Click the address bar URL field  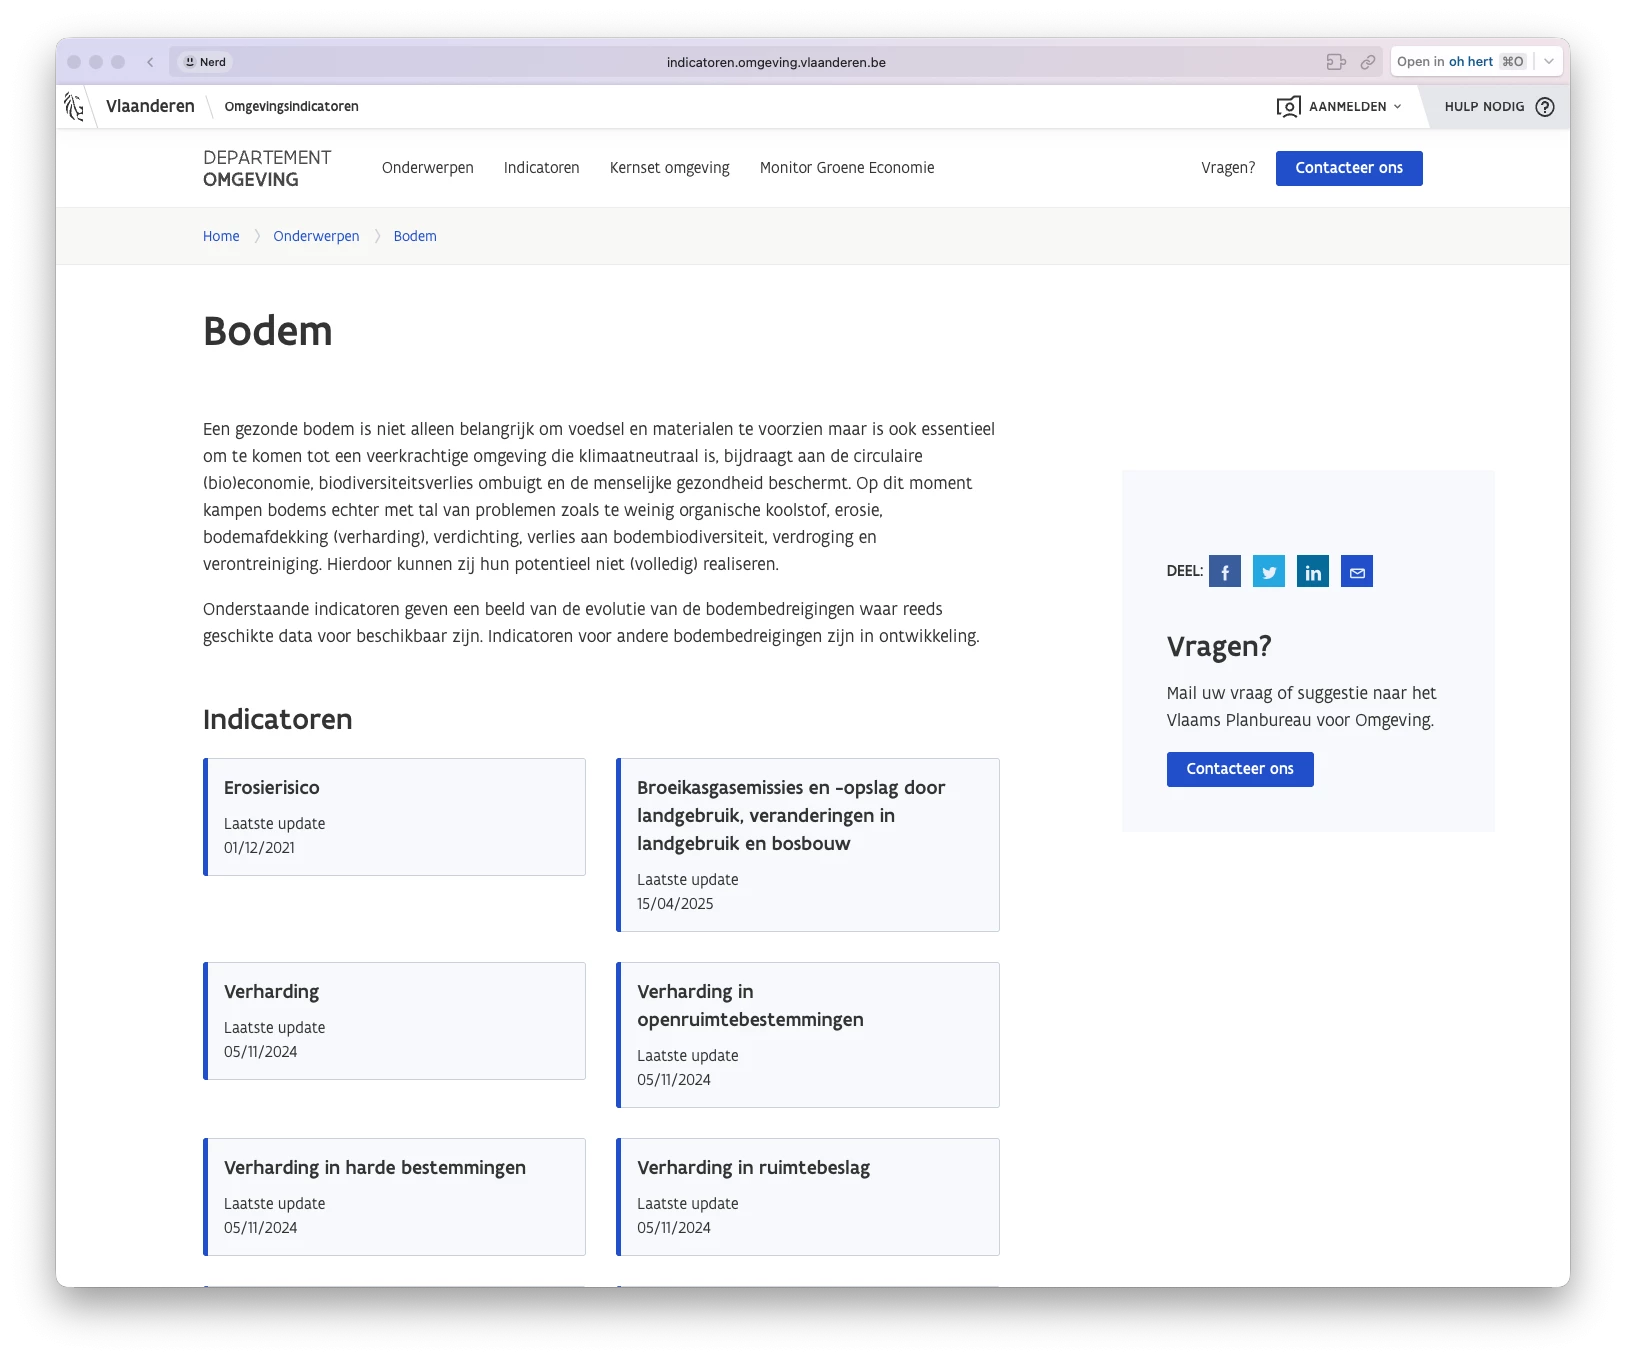tap(776, 62)
